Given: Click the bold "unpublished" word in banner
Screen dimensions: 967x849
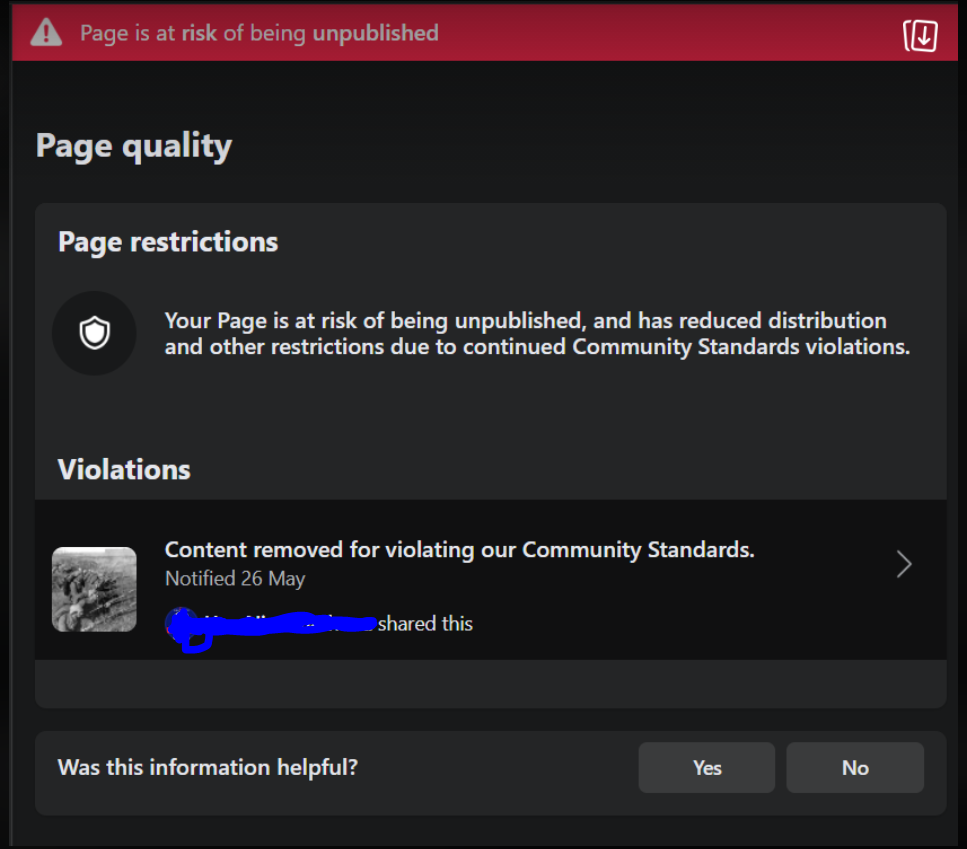Looking at the screenshot, I should click(375, 33).
